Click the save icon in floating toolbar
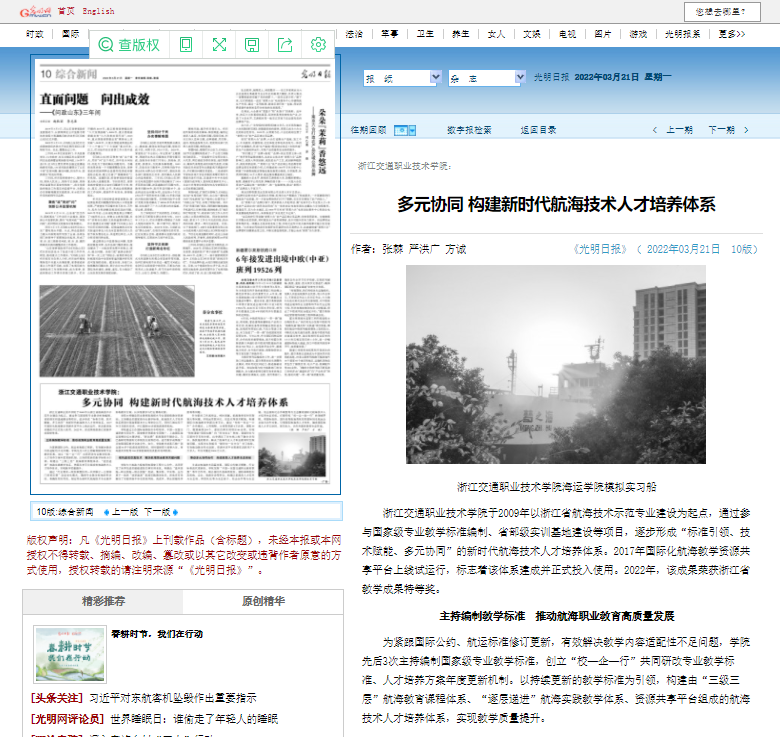 (x=252, y=44)
